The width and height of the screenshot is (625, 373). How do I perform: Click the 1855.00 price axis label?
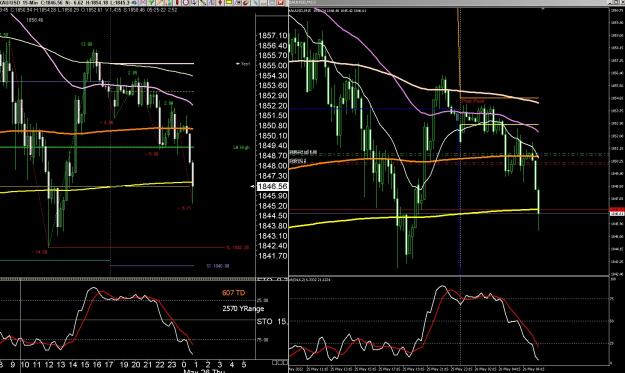pyautogui.click(x=273, y=66)
